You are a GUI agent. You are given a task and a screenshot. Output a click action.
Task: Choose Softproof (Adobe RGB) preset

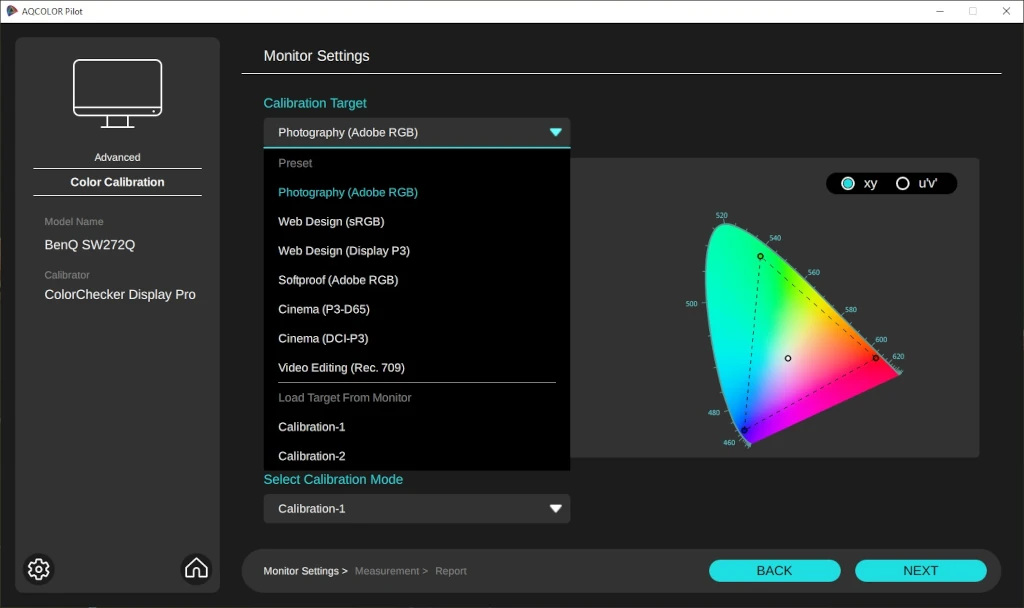pos(417,280)
